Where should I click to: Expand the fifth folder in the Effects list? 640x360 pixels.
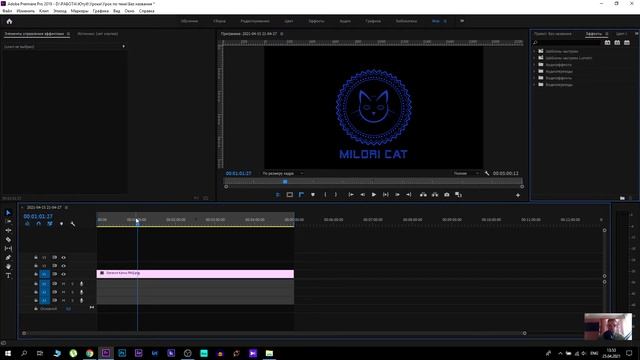click(x=534, y=78)
